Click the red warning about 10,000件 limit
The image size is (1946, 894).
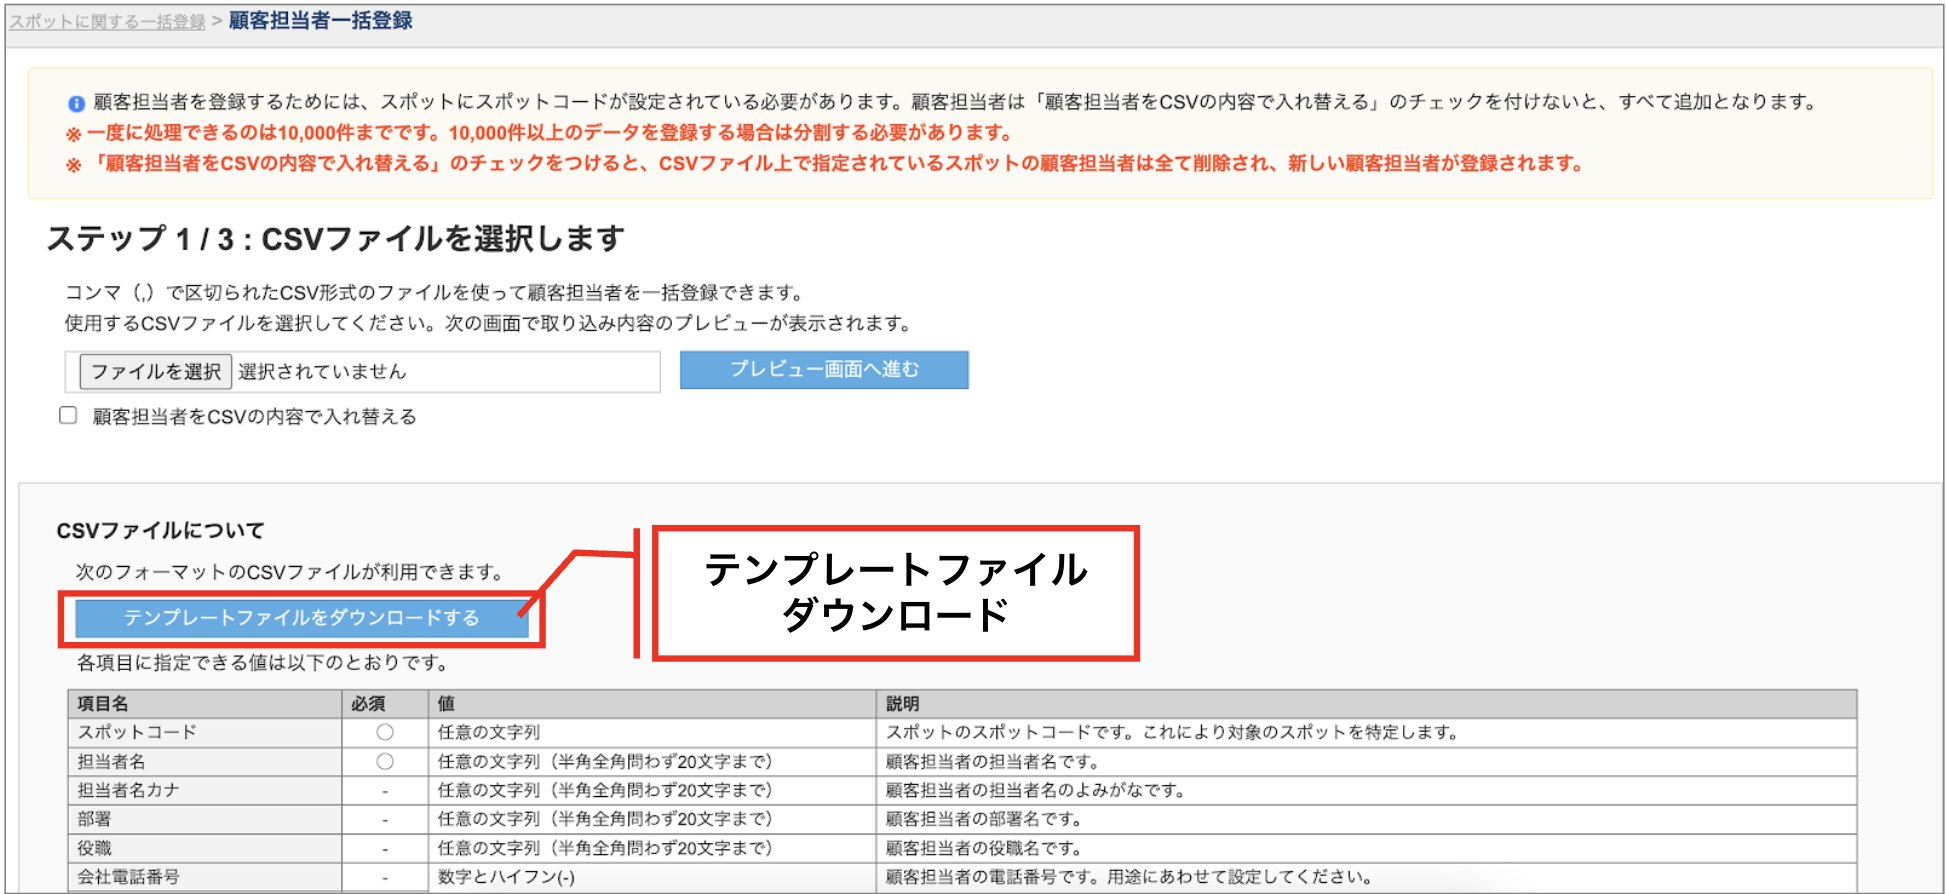point(540,133)
